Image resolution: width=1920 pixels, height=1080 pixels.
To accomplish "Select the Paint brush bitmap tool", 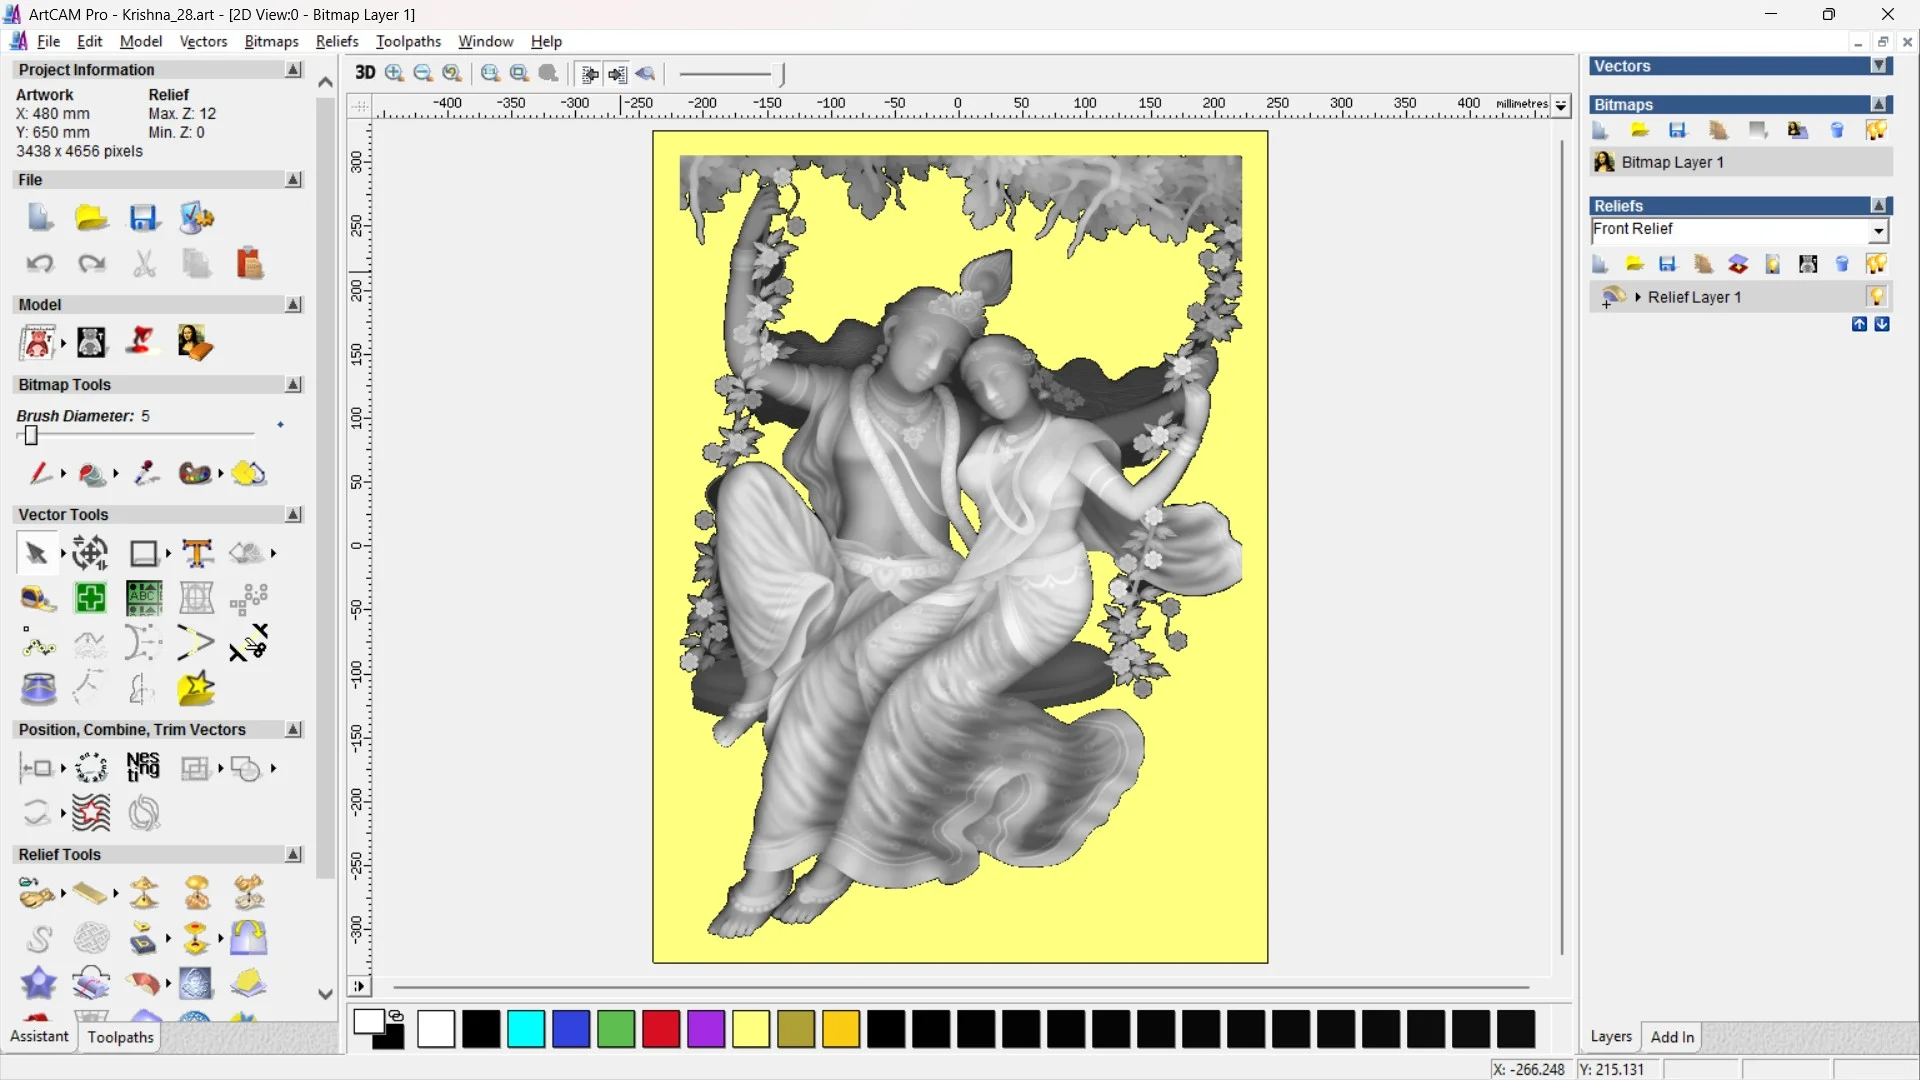I will coord(39,473).
